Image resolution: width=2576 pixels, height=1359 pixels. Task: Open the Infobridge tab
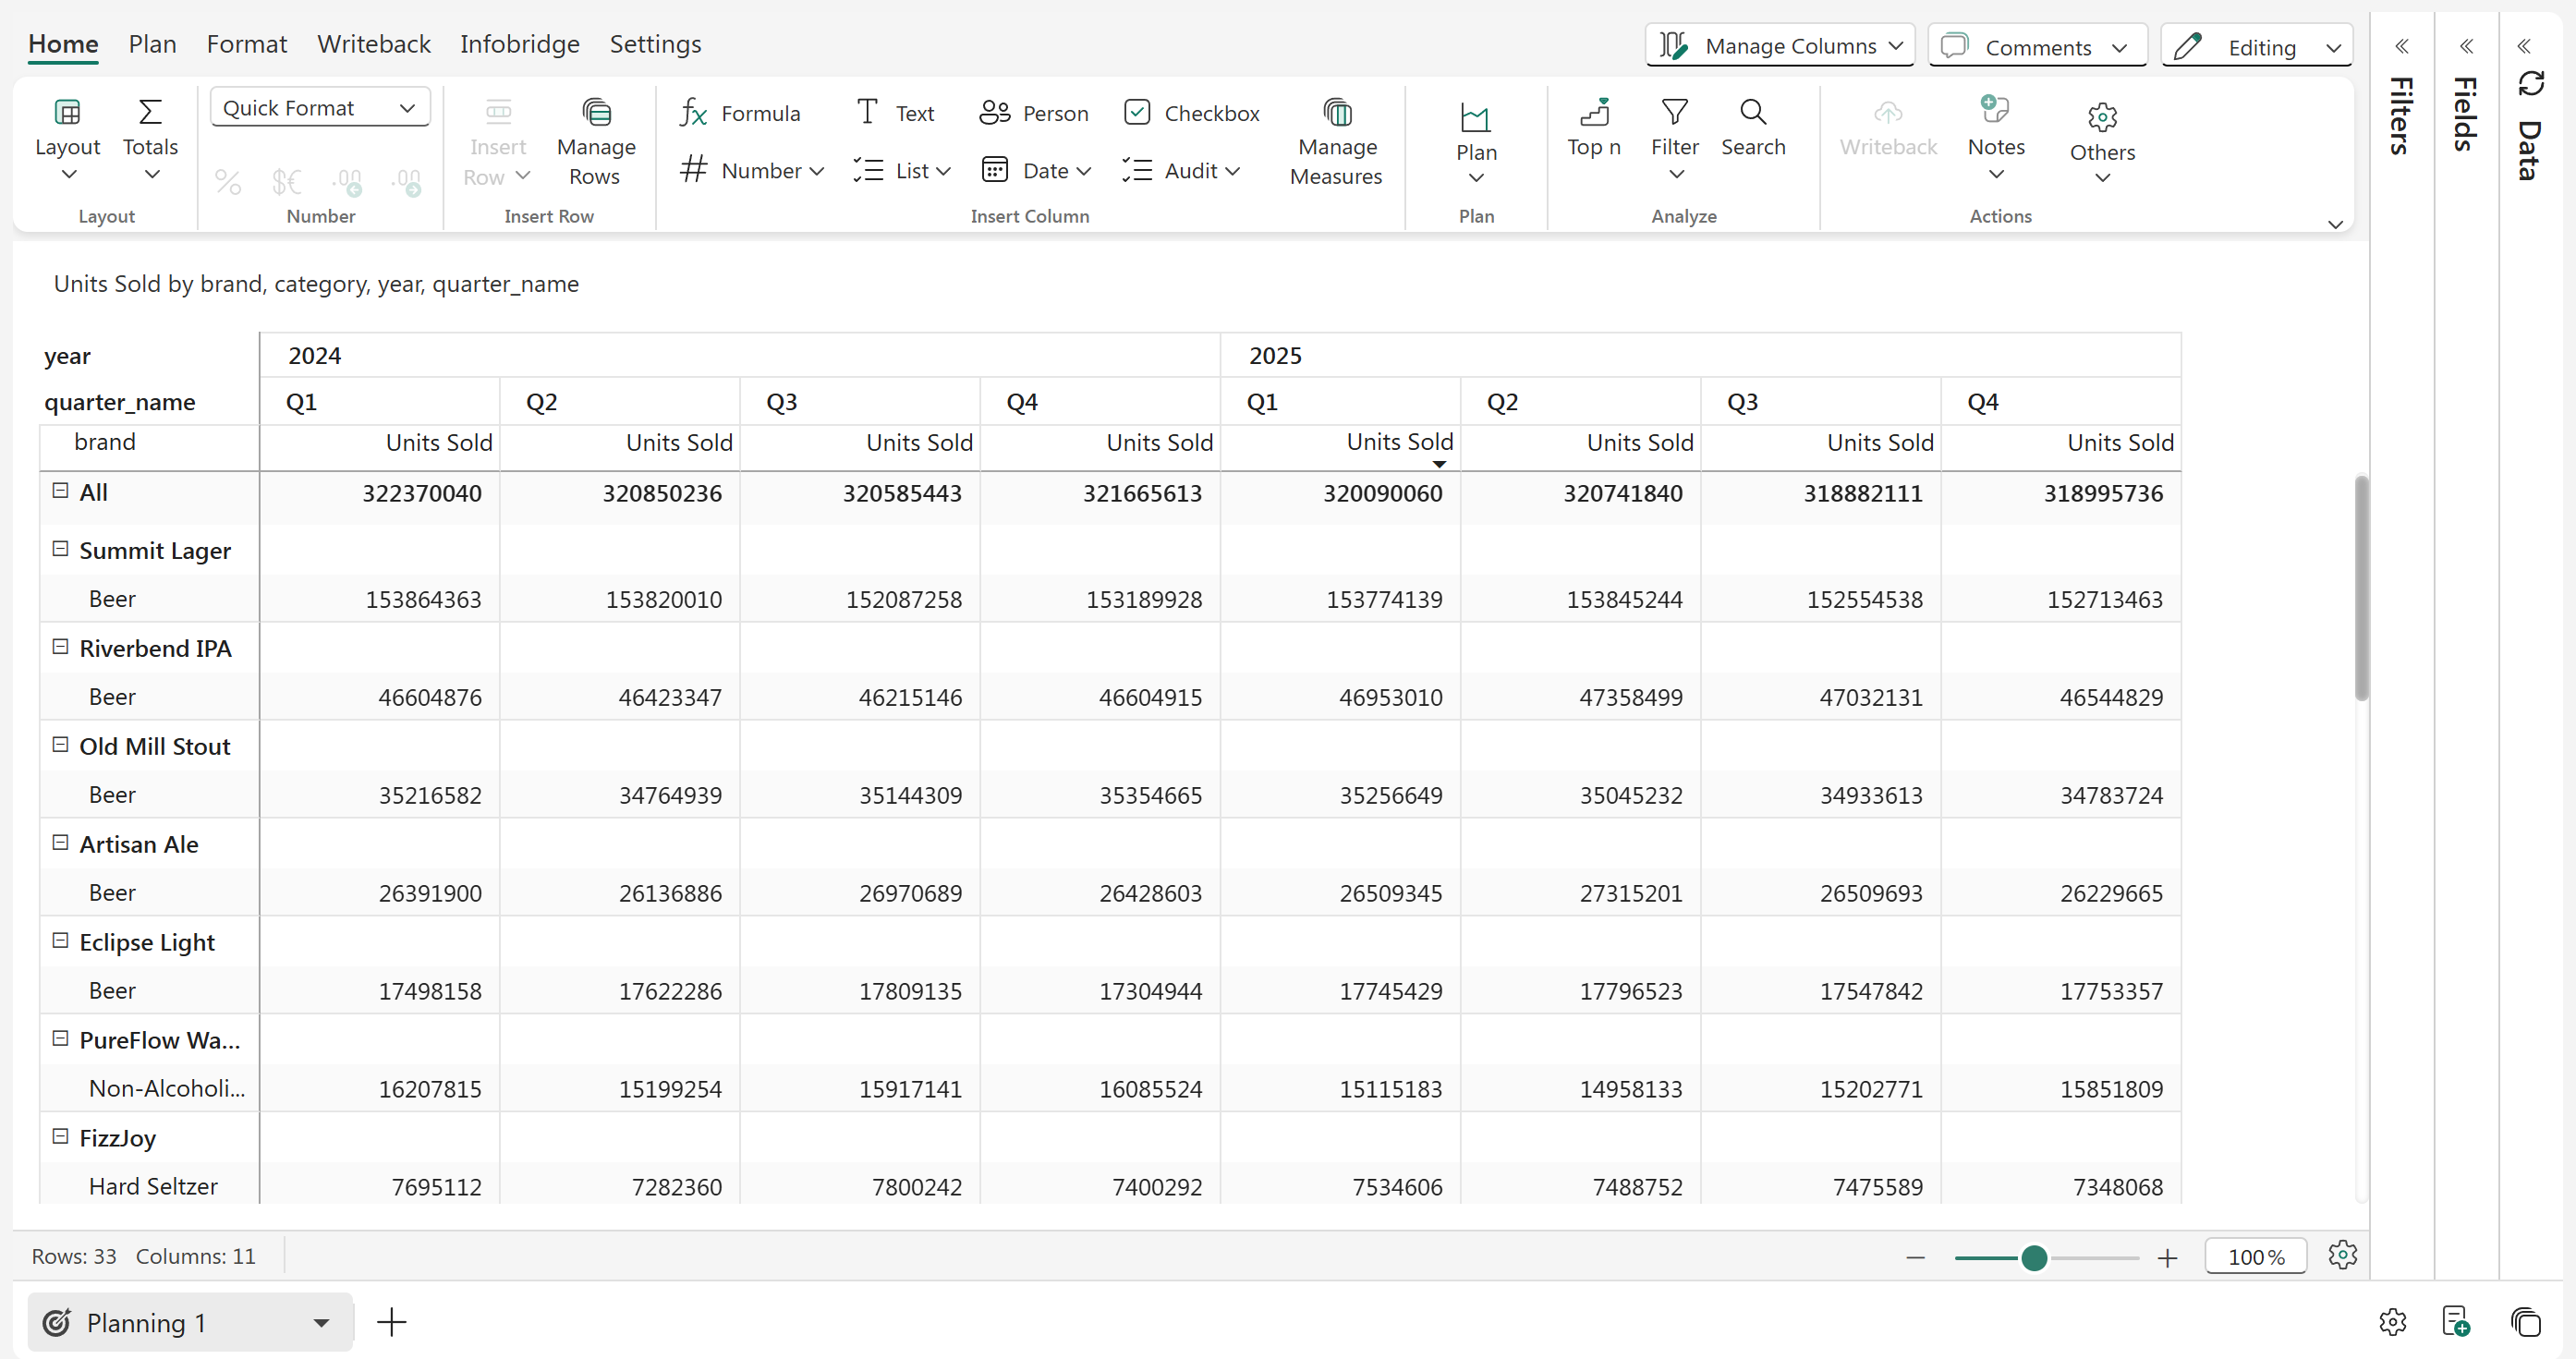pyautogui.click(x=519, y=44)
